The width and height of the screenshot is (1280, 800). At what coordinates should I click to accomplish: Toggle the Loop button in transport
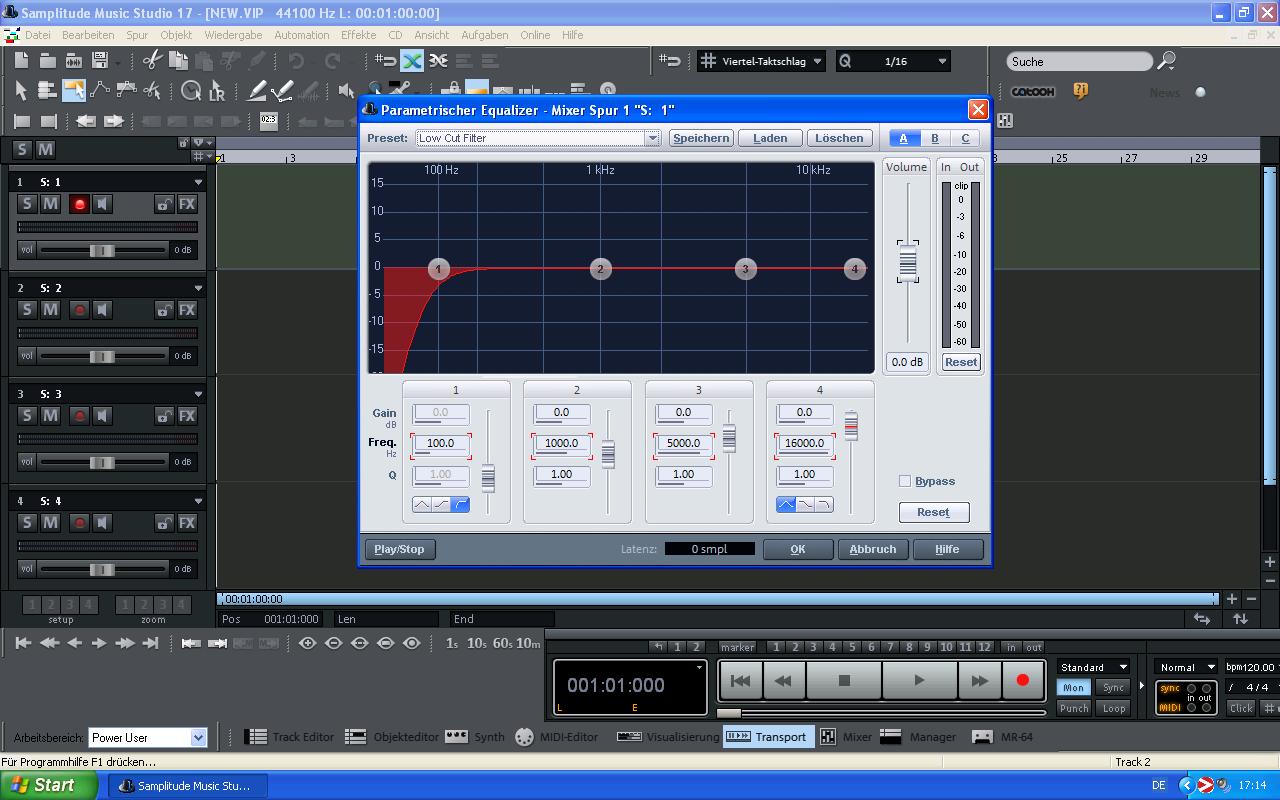tap(1113, 708)
